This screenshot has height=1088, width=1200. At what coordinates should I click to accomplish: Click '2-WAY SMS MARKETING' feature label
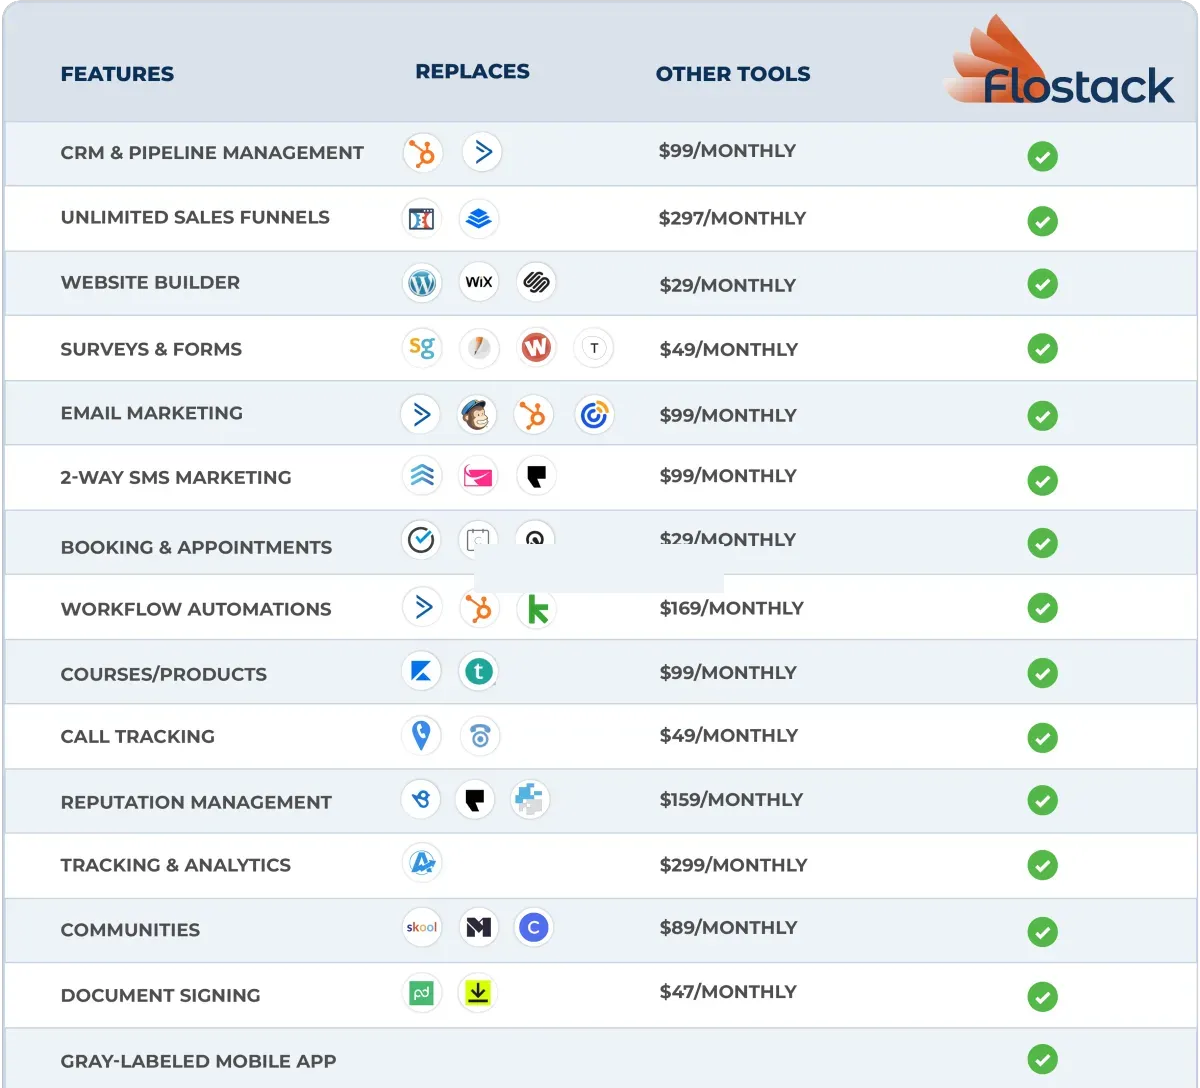click(176, 477)
